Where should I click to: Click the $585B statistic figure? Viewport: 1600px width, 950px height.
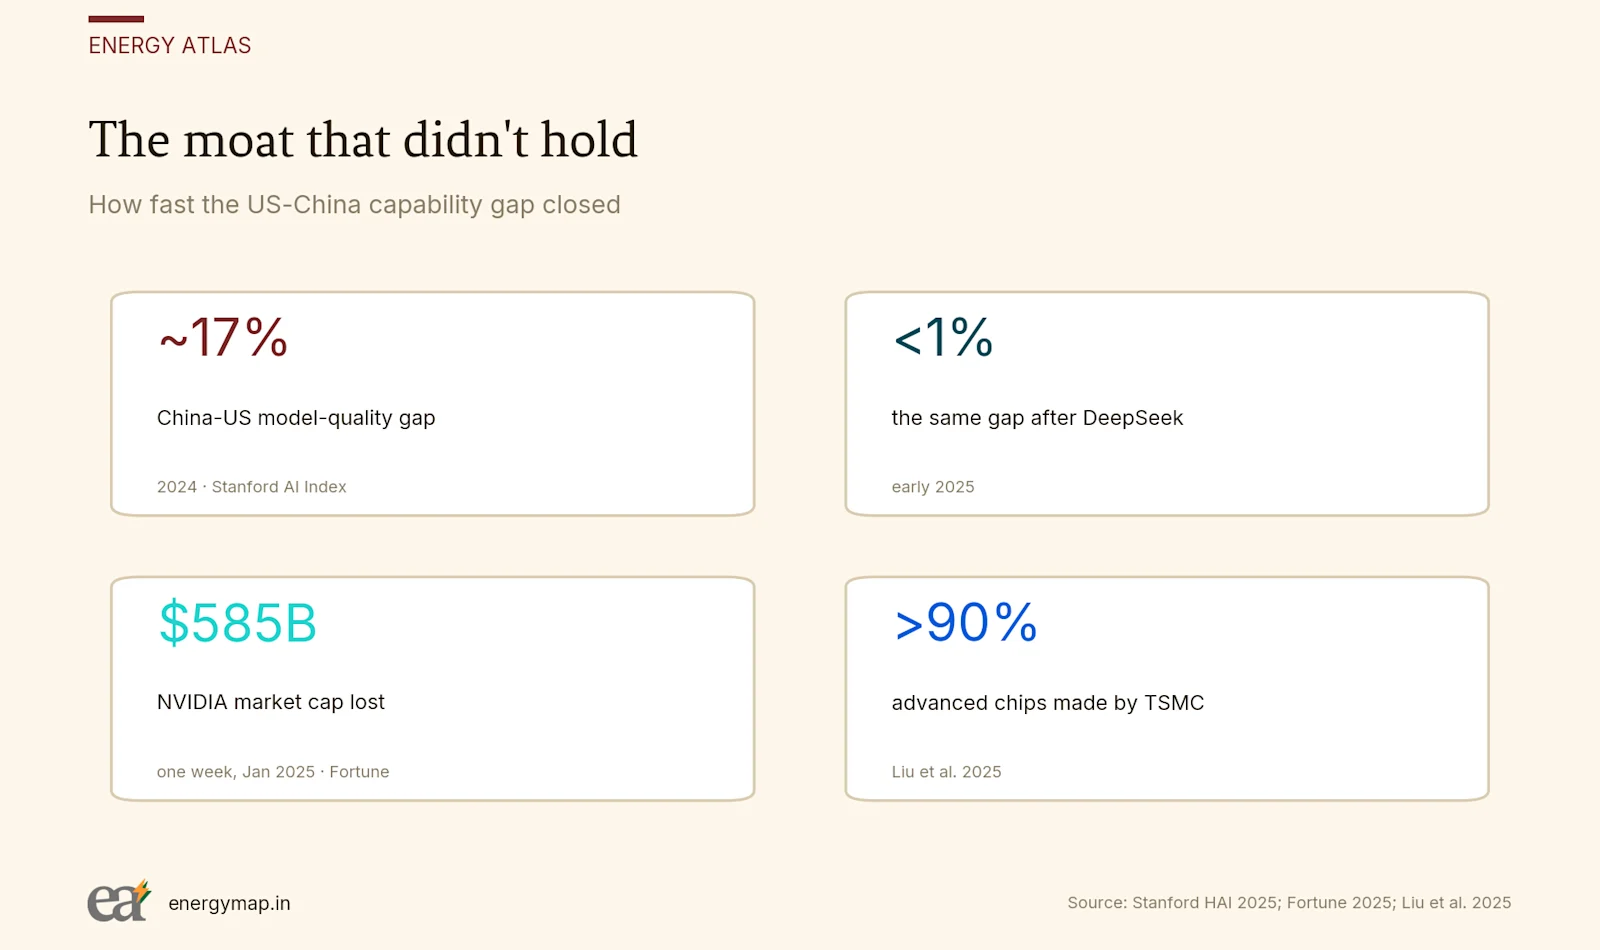pos(238,623)
